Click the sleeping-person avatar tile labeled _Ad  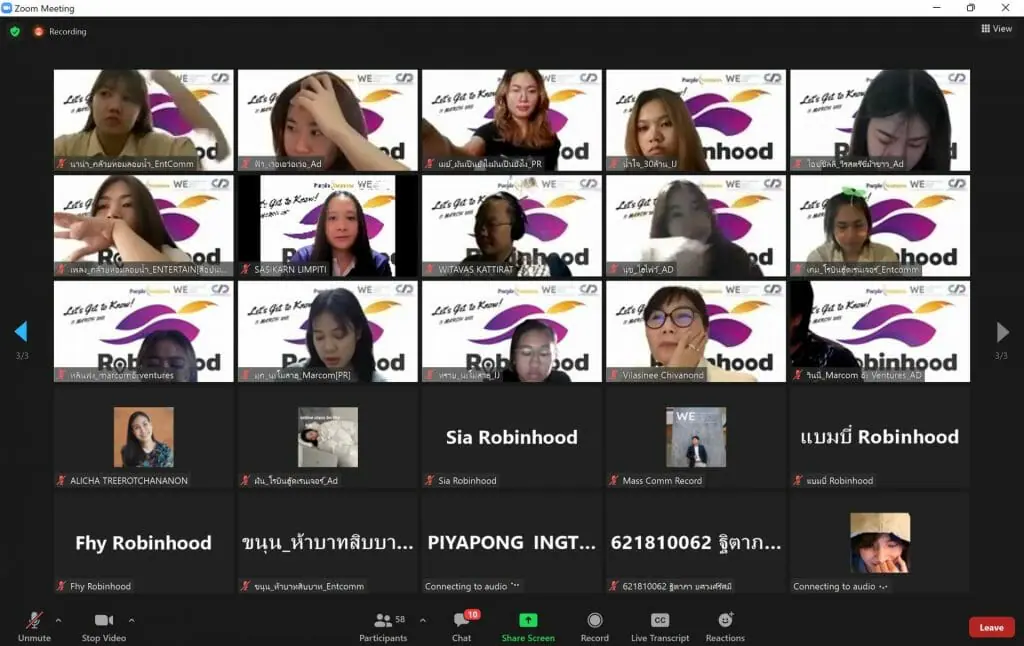pyautogui.click(x=328, y=437)
